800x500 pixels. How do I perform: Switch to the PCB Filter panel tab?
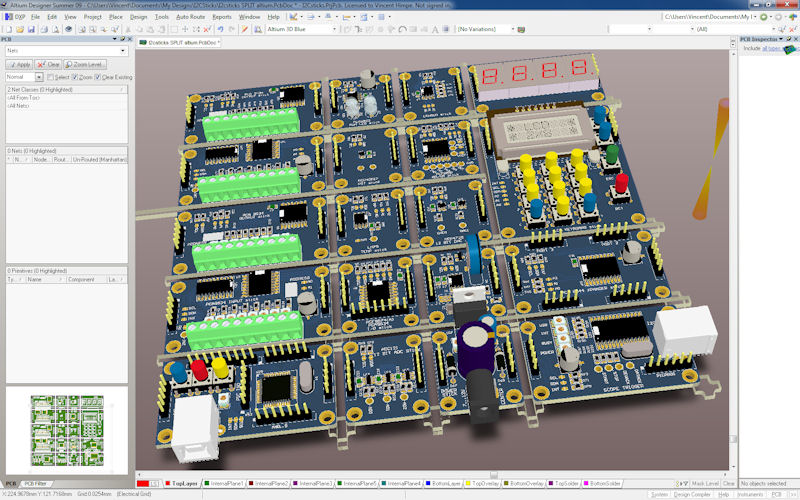36,484
